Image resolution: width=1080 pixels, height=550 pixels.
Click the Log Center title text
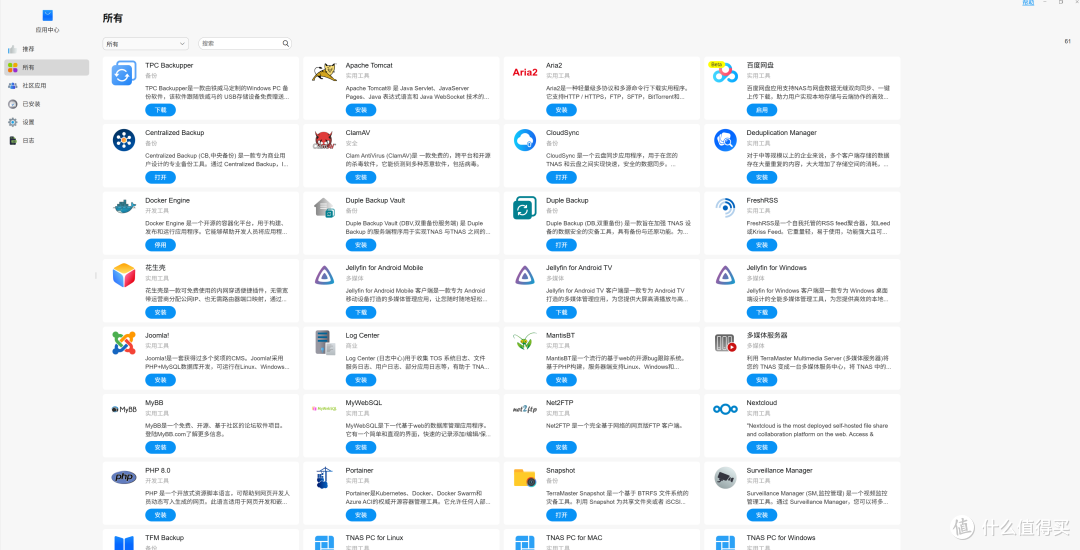click(363, 335)
